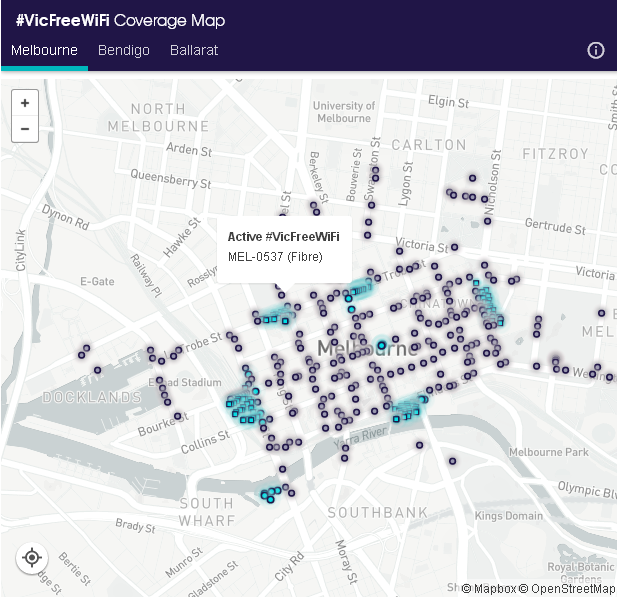
Task: Click the locate-me crosshair button
Action: click(x=31, y=557)
